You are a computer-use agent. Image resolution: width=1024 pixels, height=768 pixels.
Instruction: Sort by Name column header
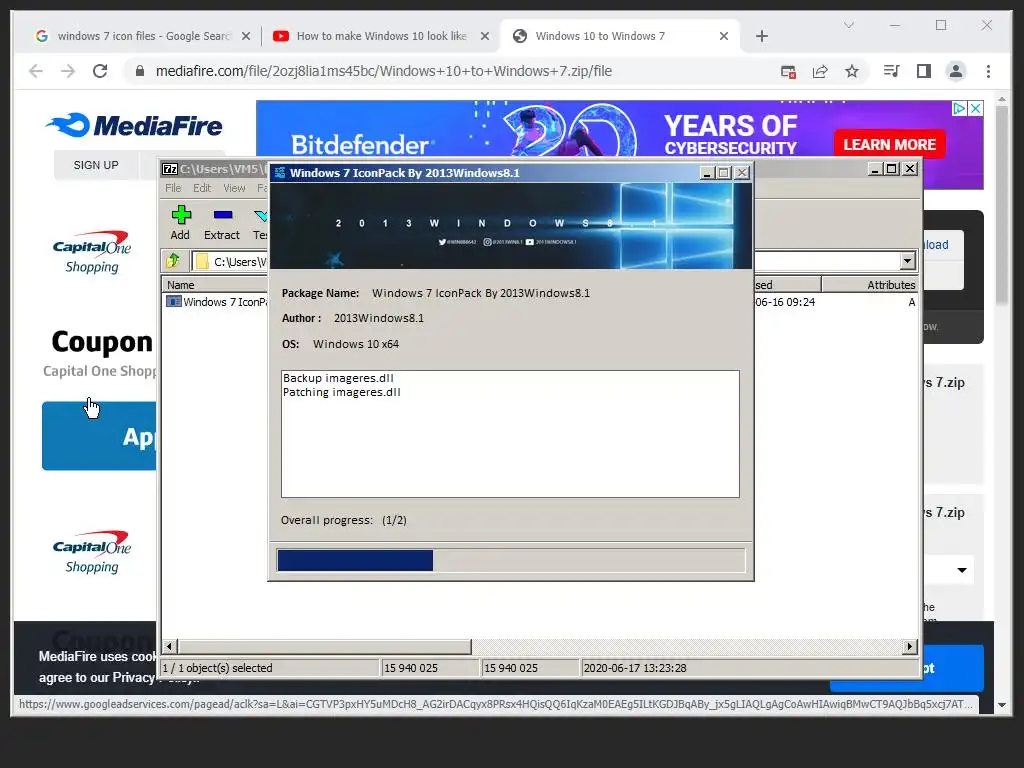tap(216, 285)
